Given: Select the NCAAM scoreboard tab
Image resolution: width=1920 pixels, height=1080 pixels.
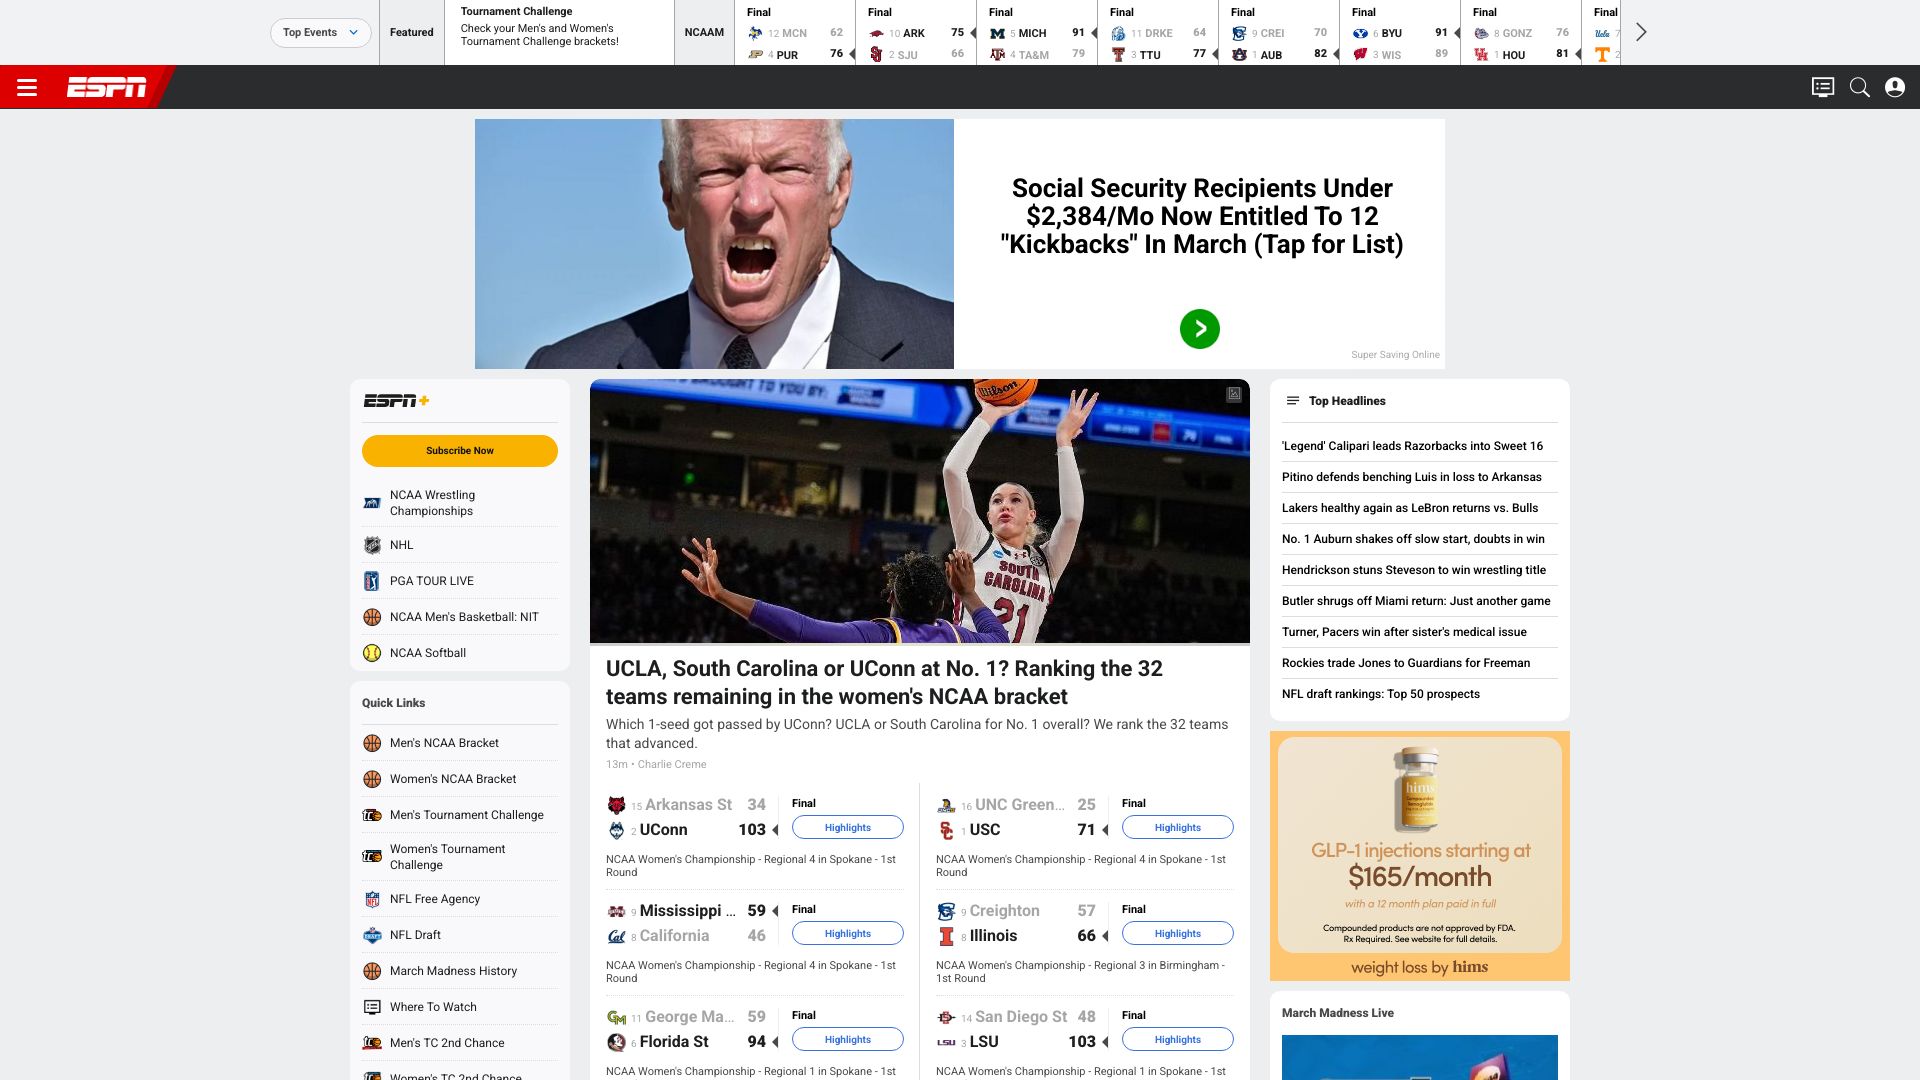Looking at the screenshot, I should 704,32.
